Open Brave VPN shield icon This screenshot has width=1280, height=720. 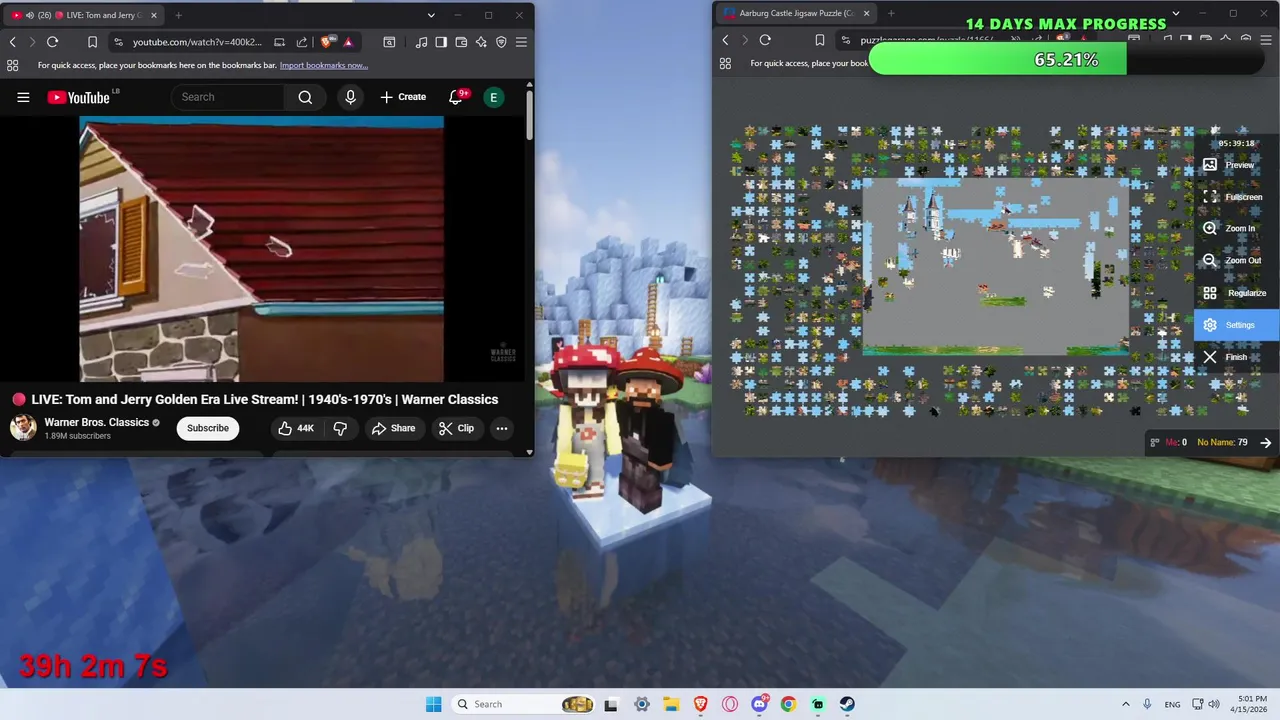point(501,42)
